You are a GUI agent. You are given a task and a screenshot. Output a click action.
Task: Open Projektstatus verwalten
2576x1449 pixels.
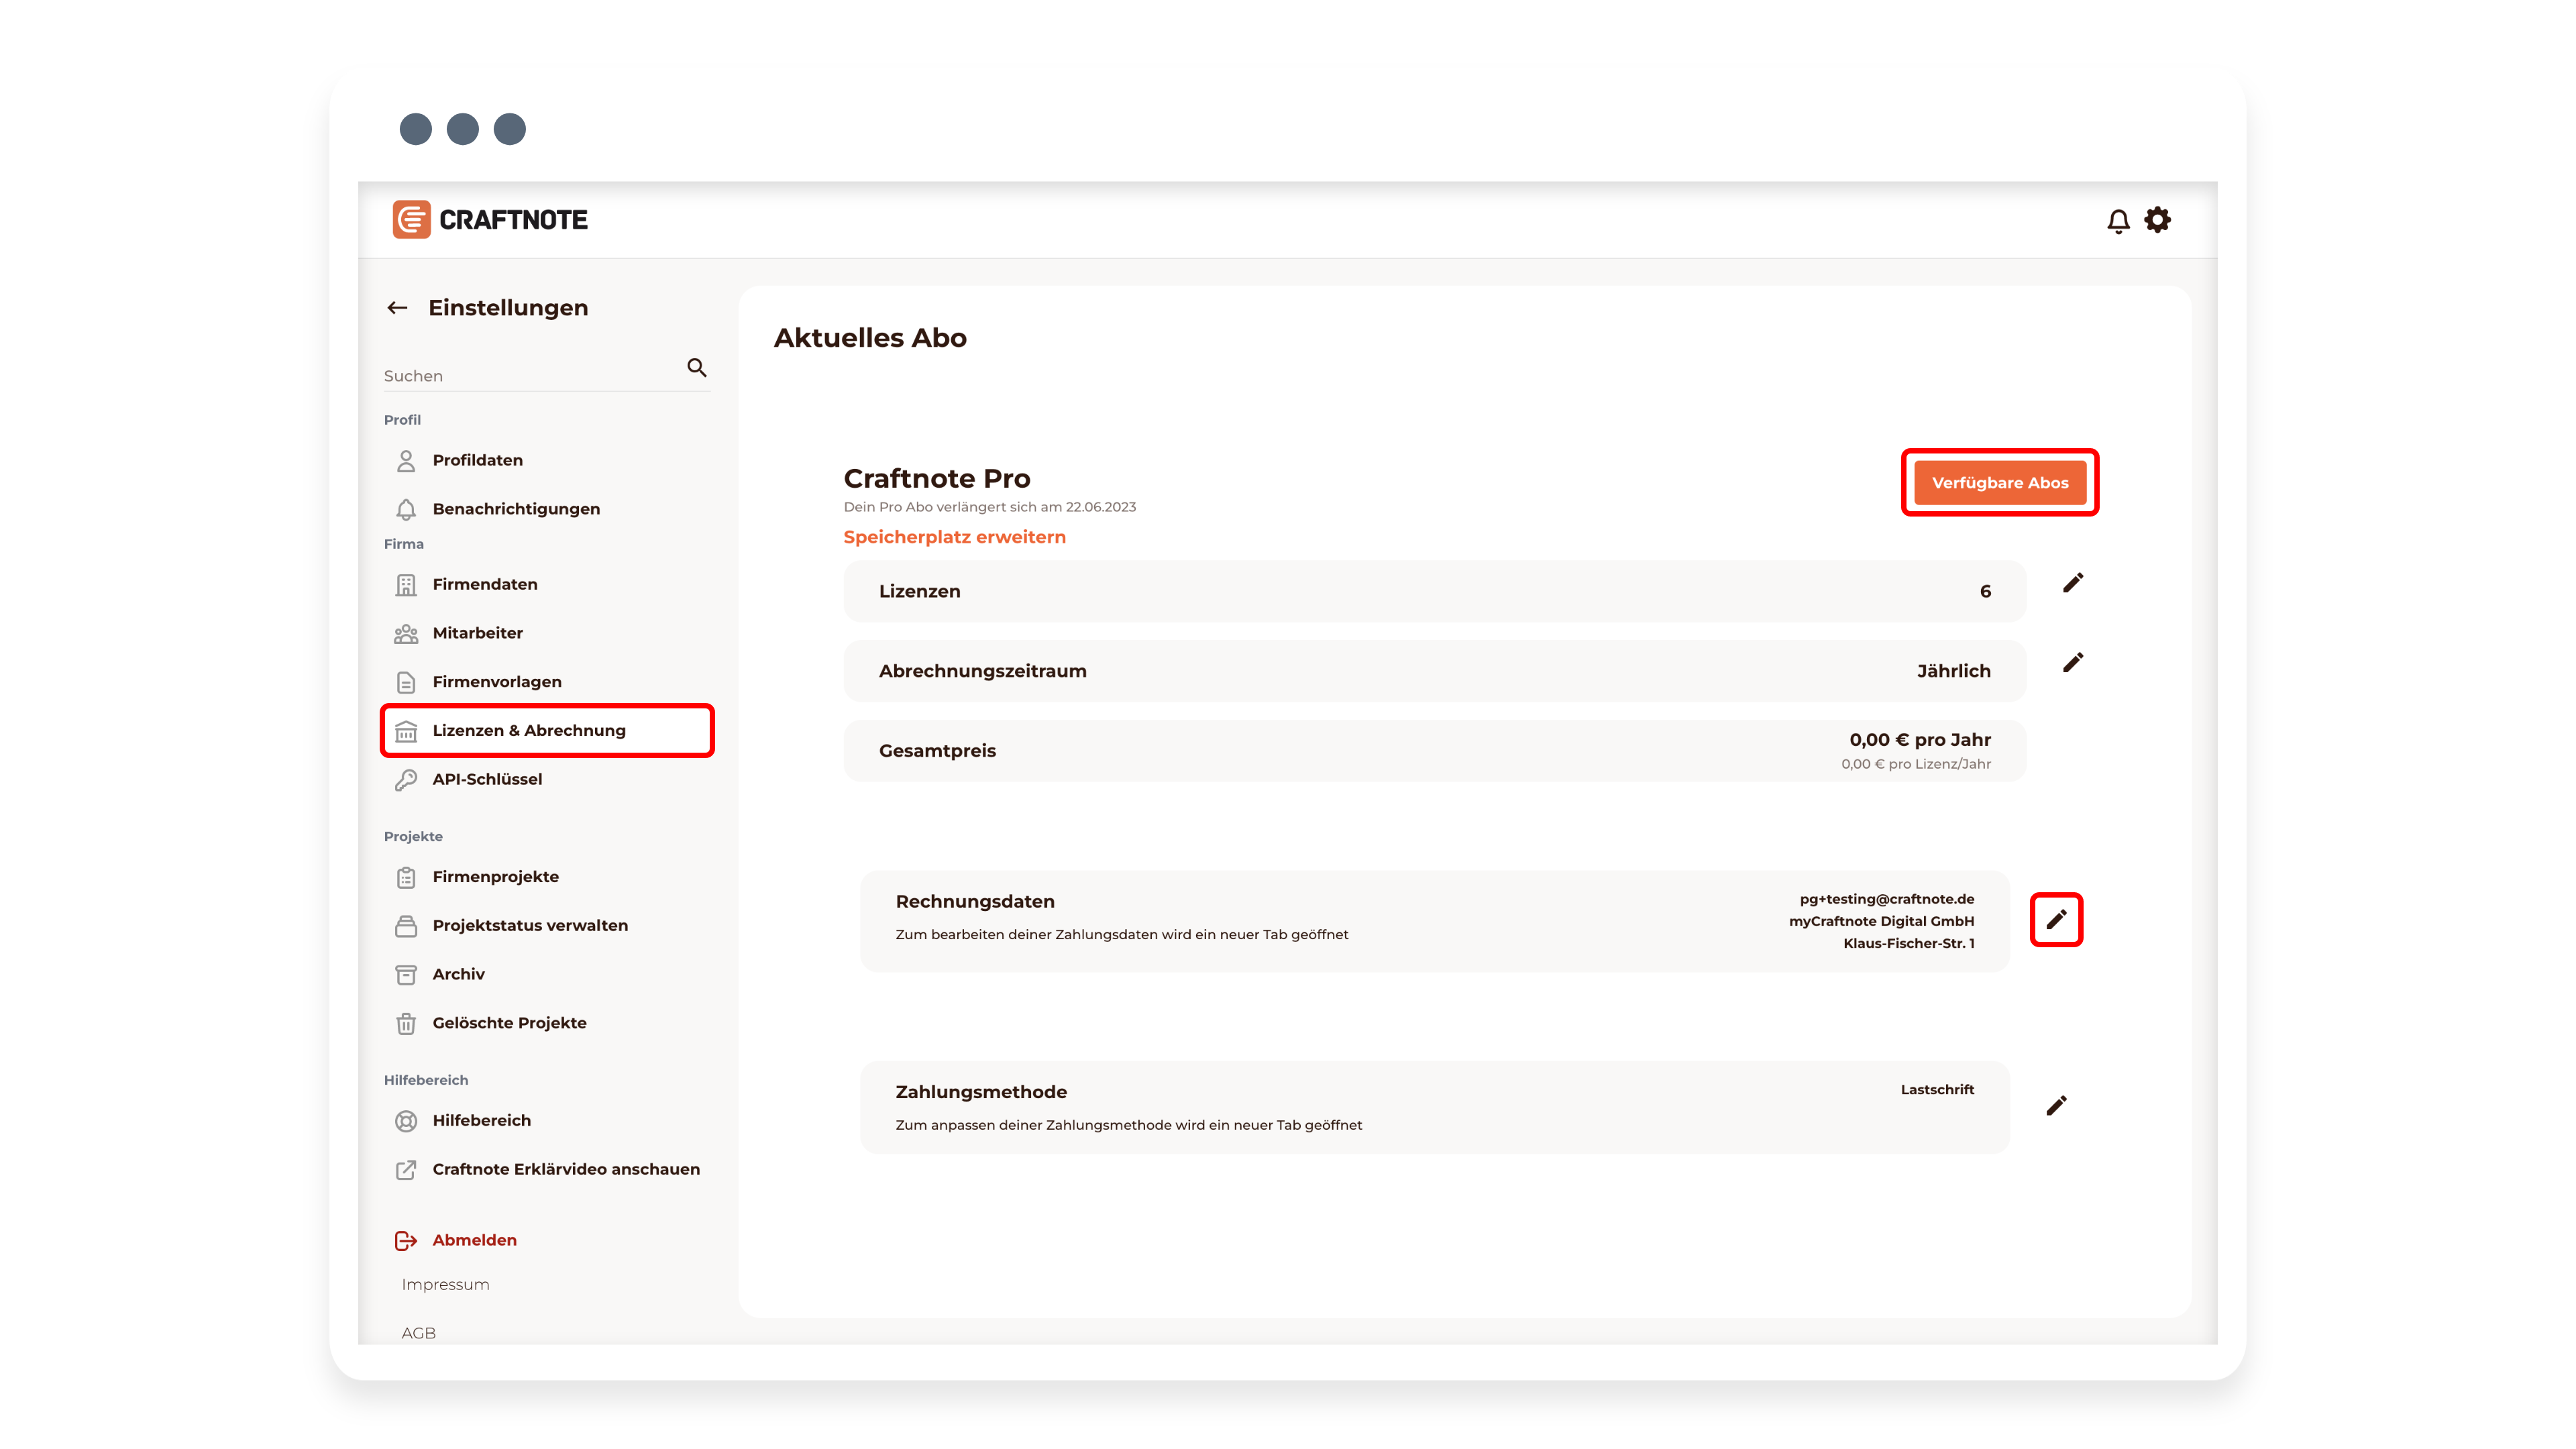click(x=530, y=926)
